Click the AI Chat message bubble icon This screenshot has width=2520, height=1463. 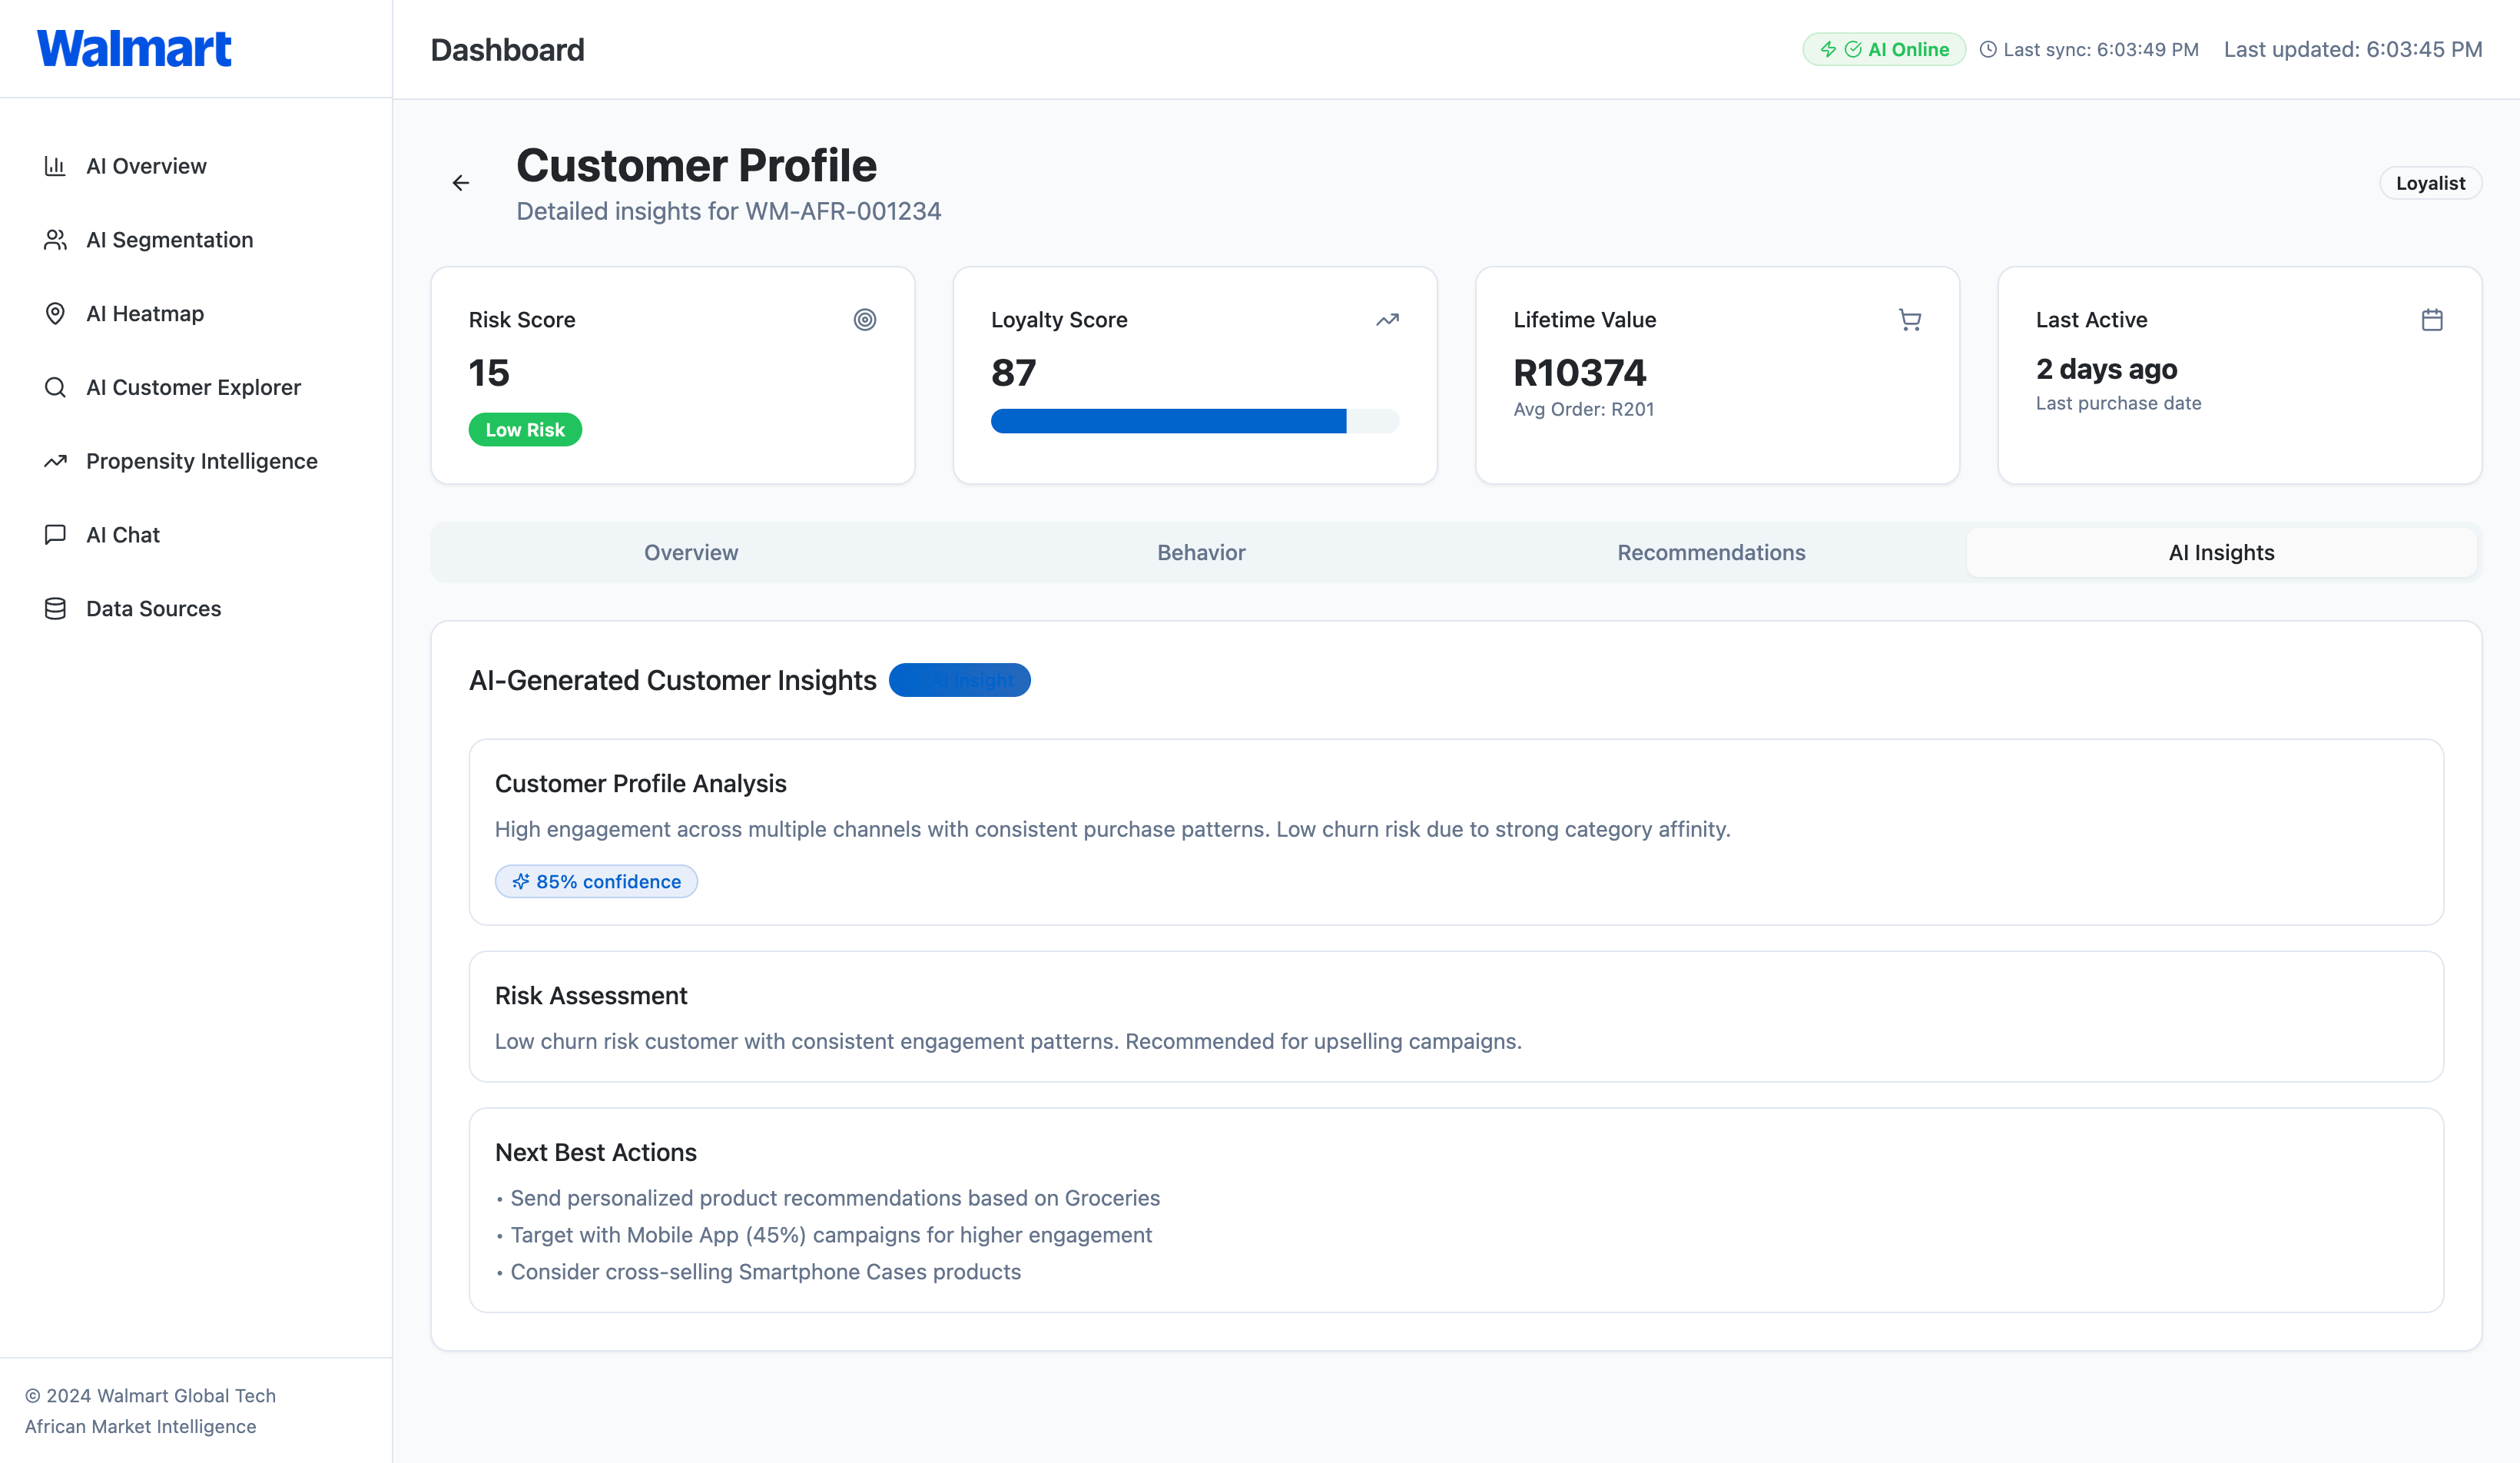(55, 535)
